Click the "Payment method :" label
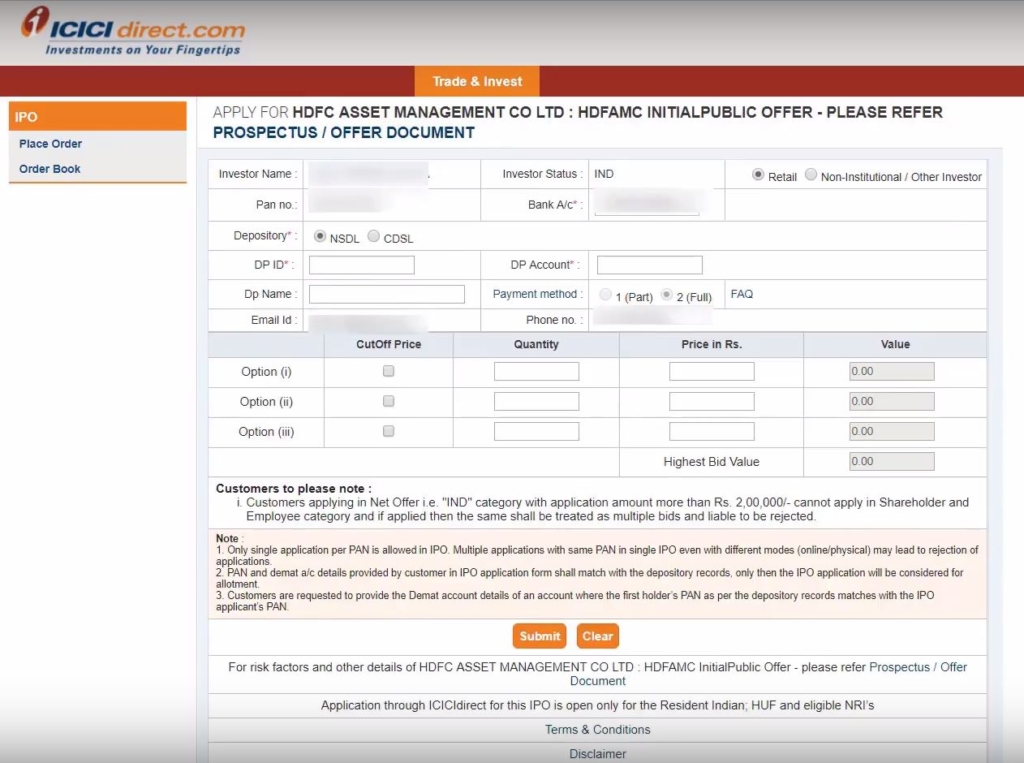The width and height of the screenshot is (1024, 763). click(x=538, y=294)
